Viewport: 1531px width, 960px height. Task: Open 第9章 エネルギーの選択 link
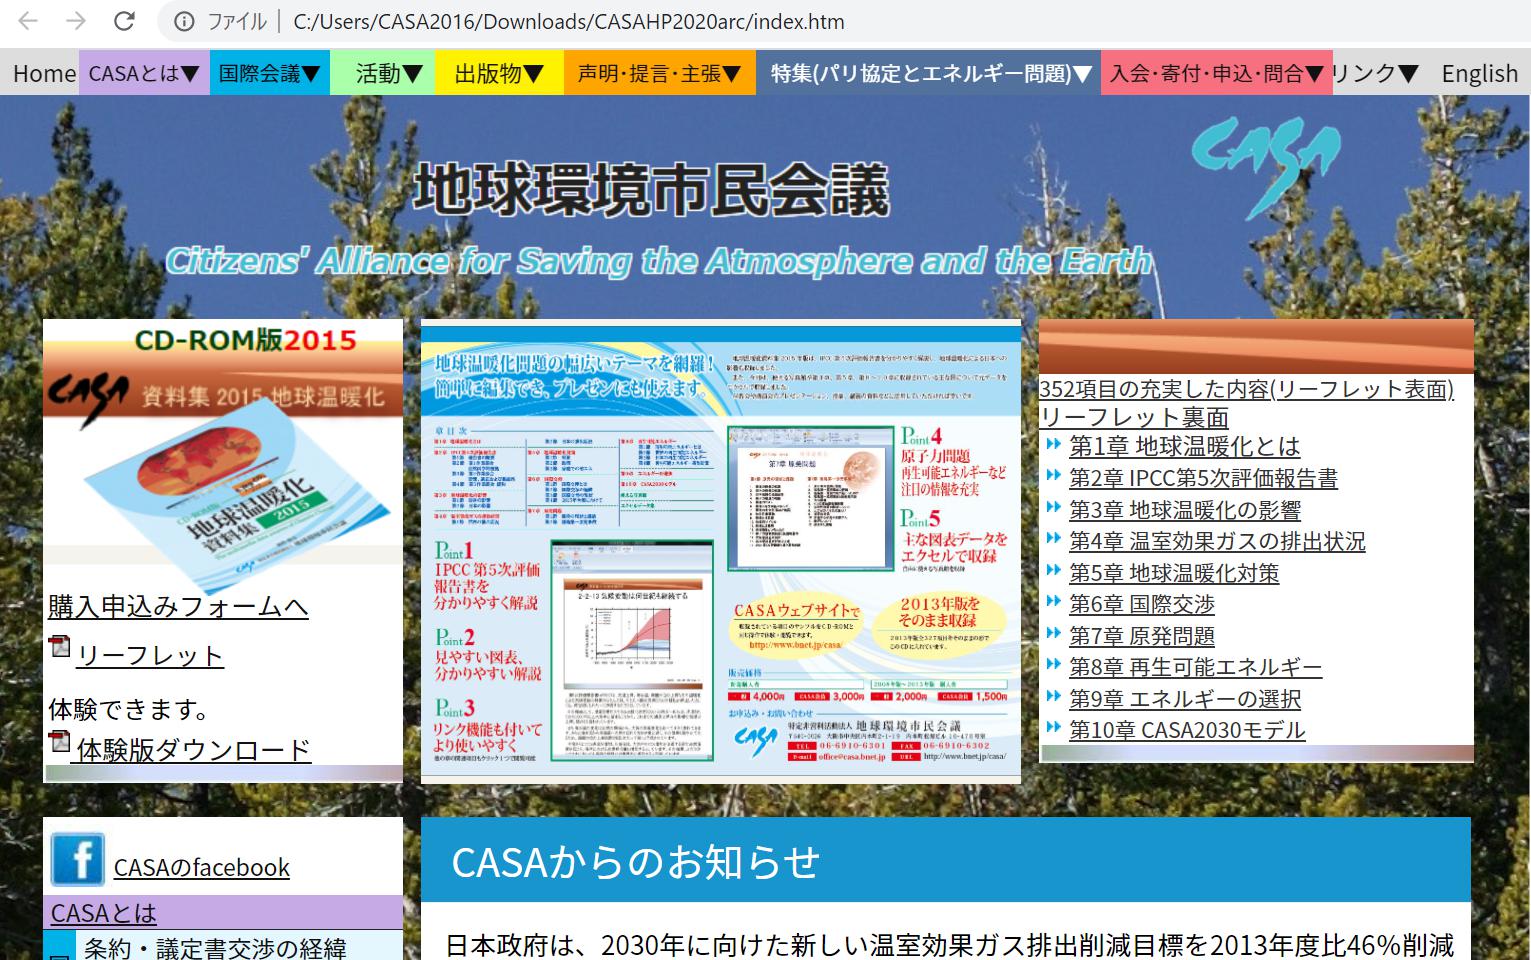pos(1185,699)
